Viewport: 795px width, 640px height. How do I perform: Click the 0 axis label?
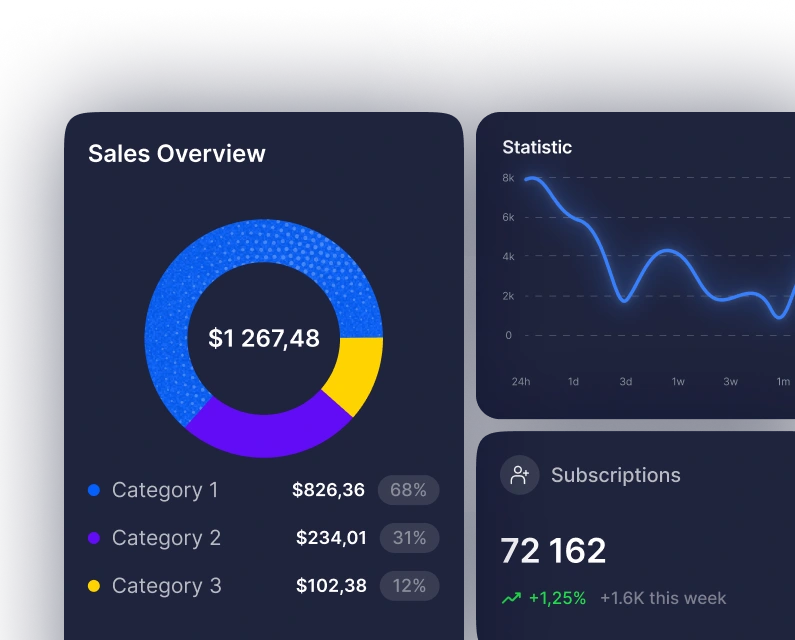tap(509, 335)
